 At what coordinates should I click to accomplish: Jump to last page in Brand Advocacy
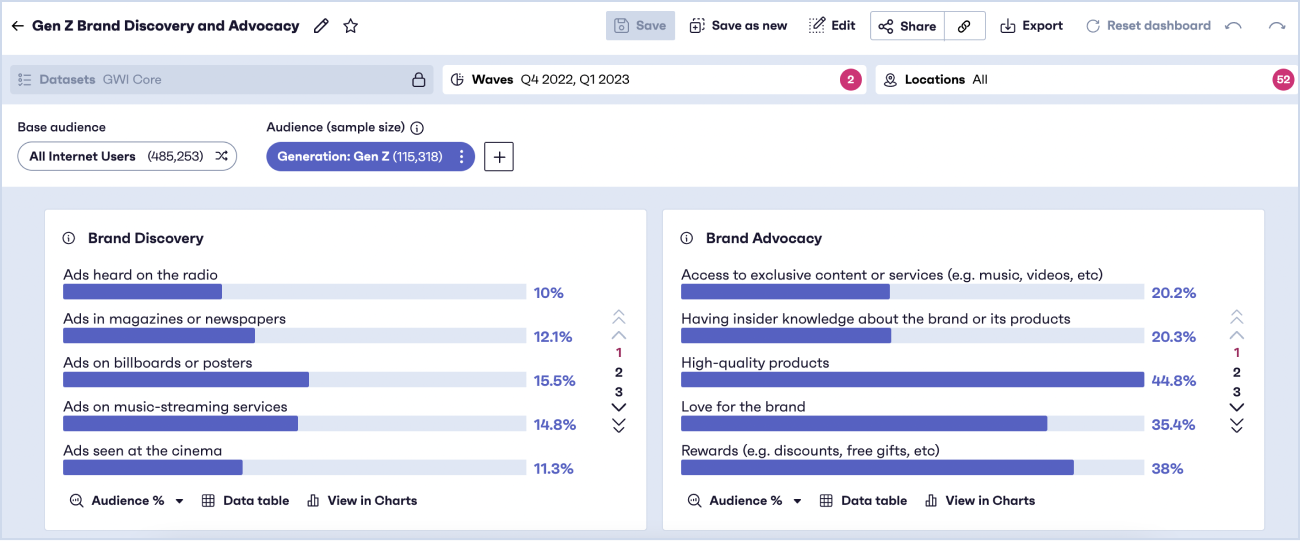tap(1237, 425)
